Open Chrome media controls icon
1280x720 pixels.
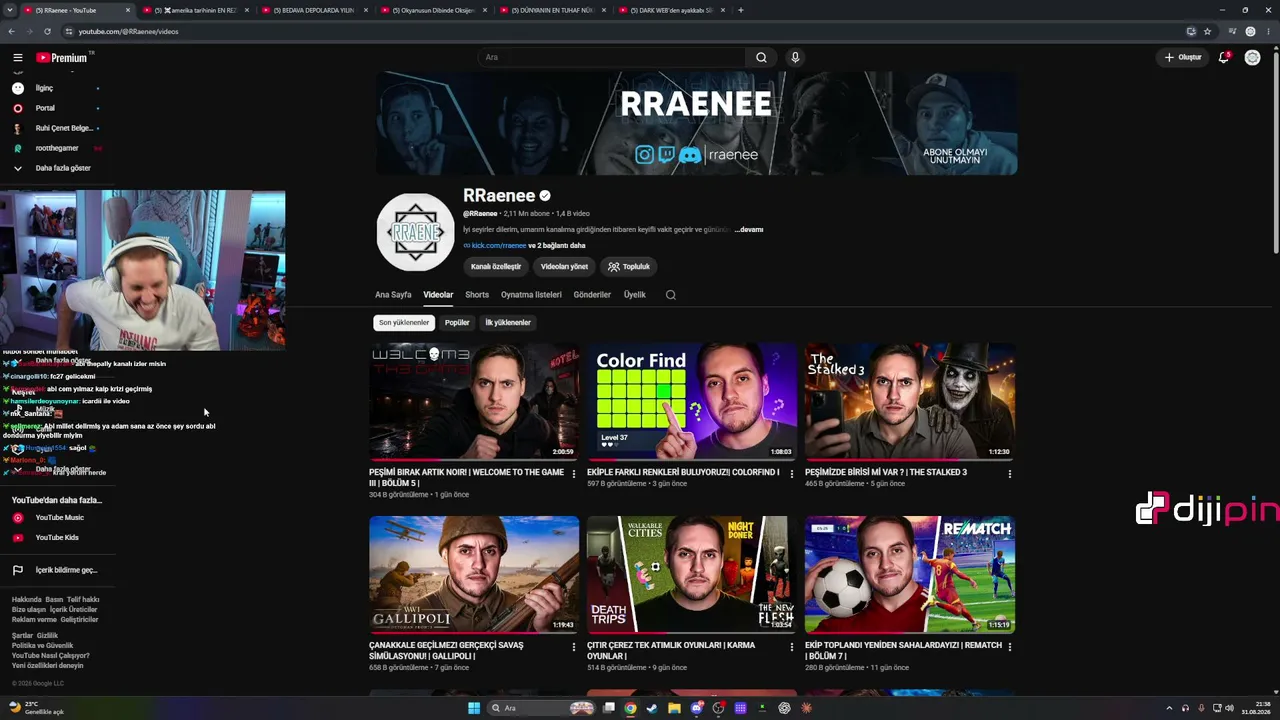(1232, 31)
